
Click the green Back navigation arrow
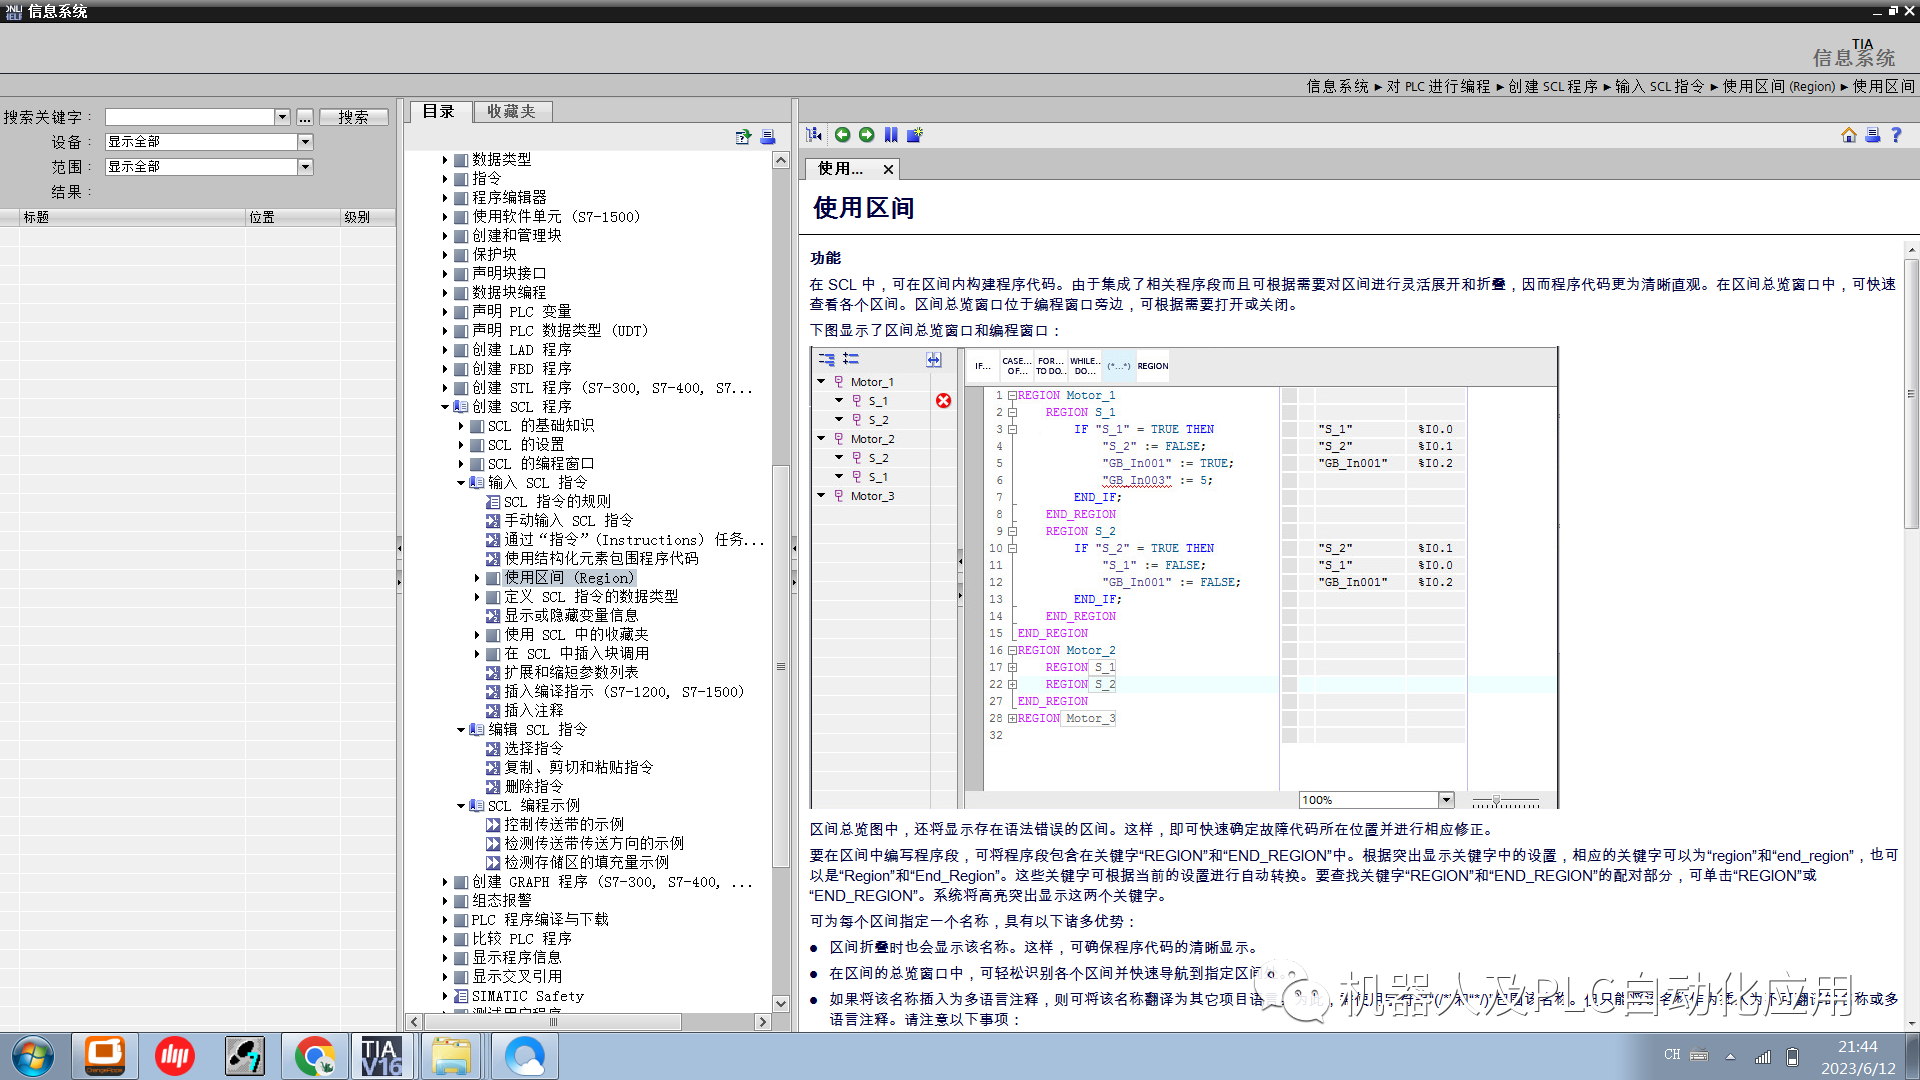click(842, 135)
